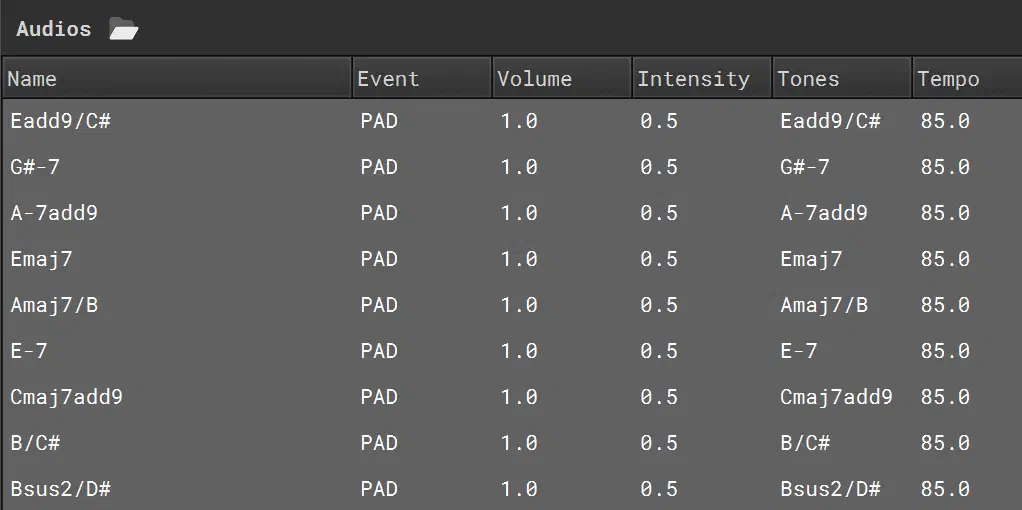The width and height of the screenshot is (1022, 510).
Task: Select the Cmaj7add9 audio name
Action: 66,397
